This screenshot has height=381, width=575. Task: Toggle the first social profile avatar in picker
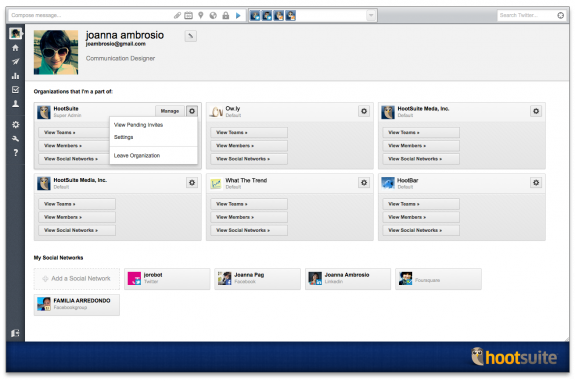pyautogui.click(x=255, y=15)
